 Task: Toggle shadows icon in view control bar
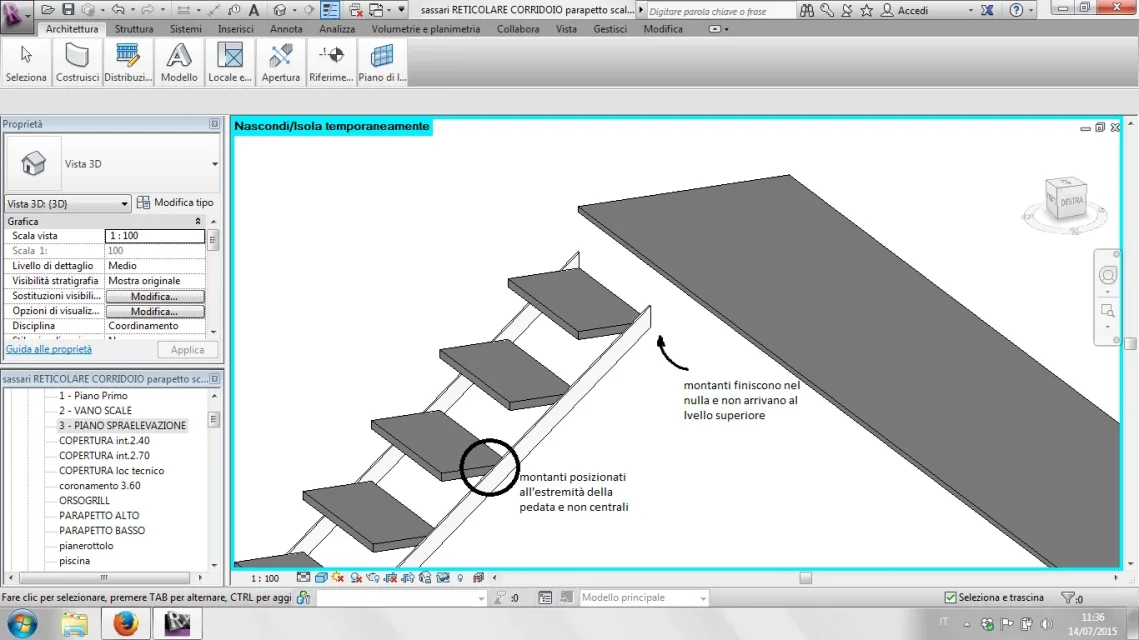[356, 578]
